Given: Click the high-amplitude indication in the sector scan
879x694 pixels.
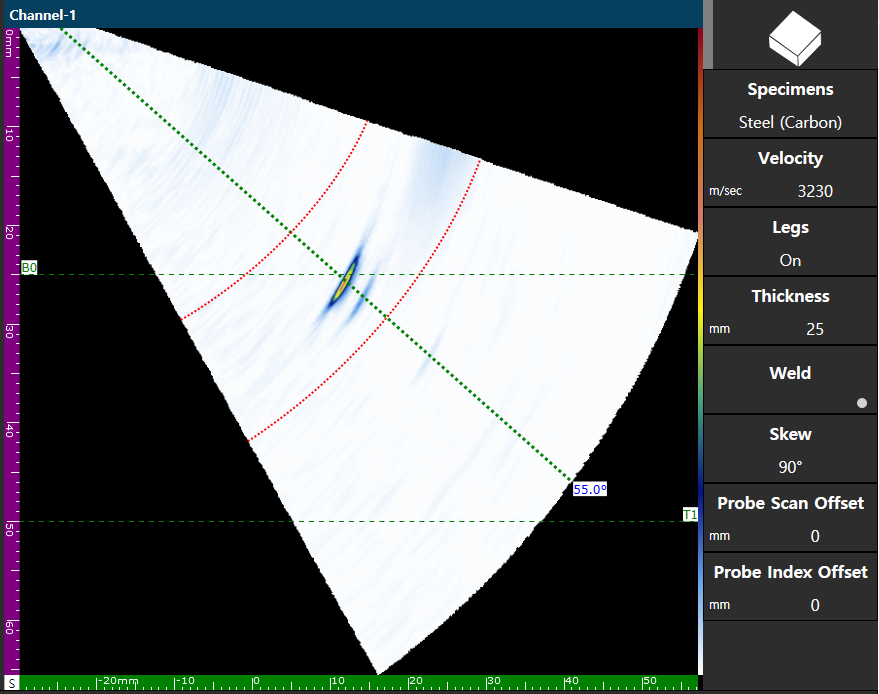Looking at the screenshot, I should [x=345, y=282].
